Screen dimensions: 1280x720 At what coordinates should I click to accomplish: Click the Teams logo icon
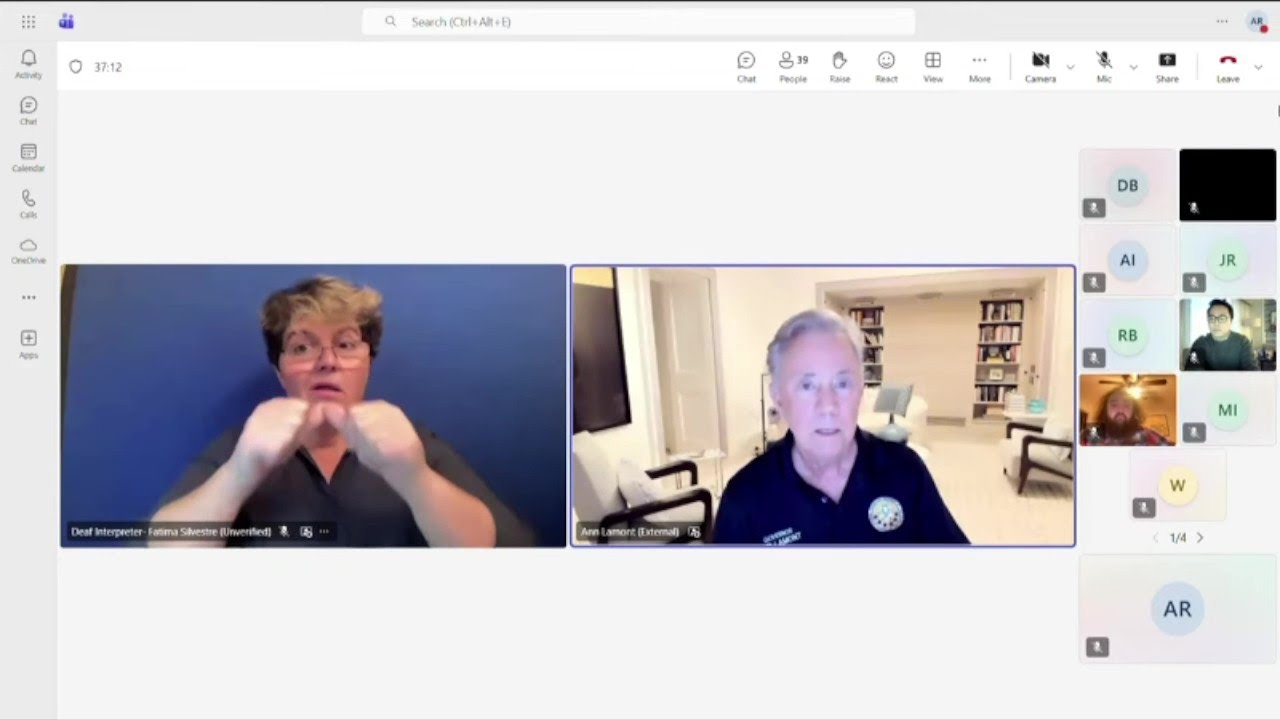point(66,21)
